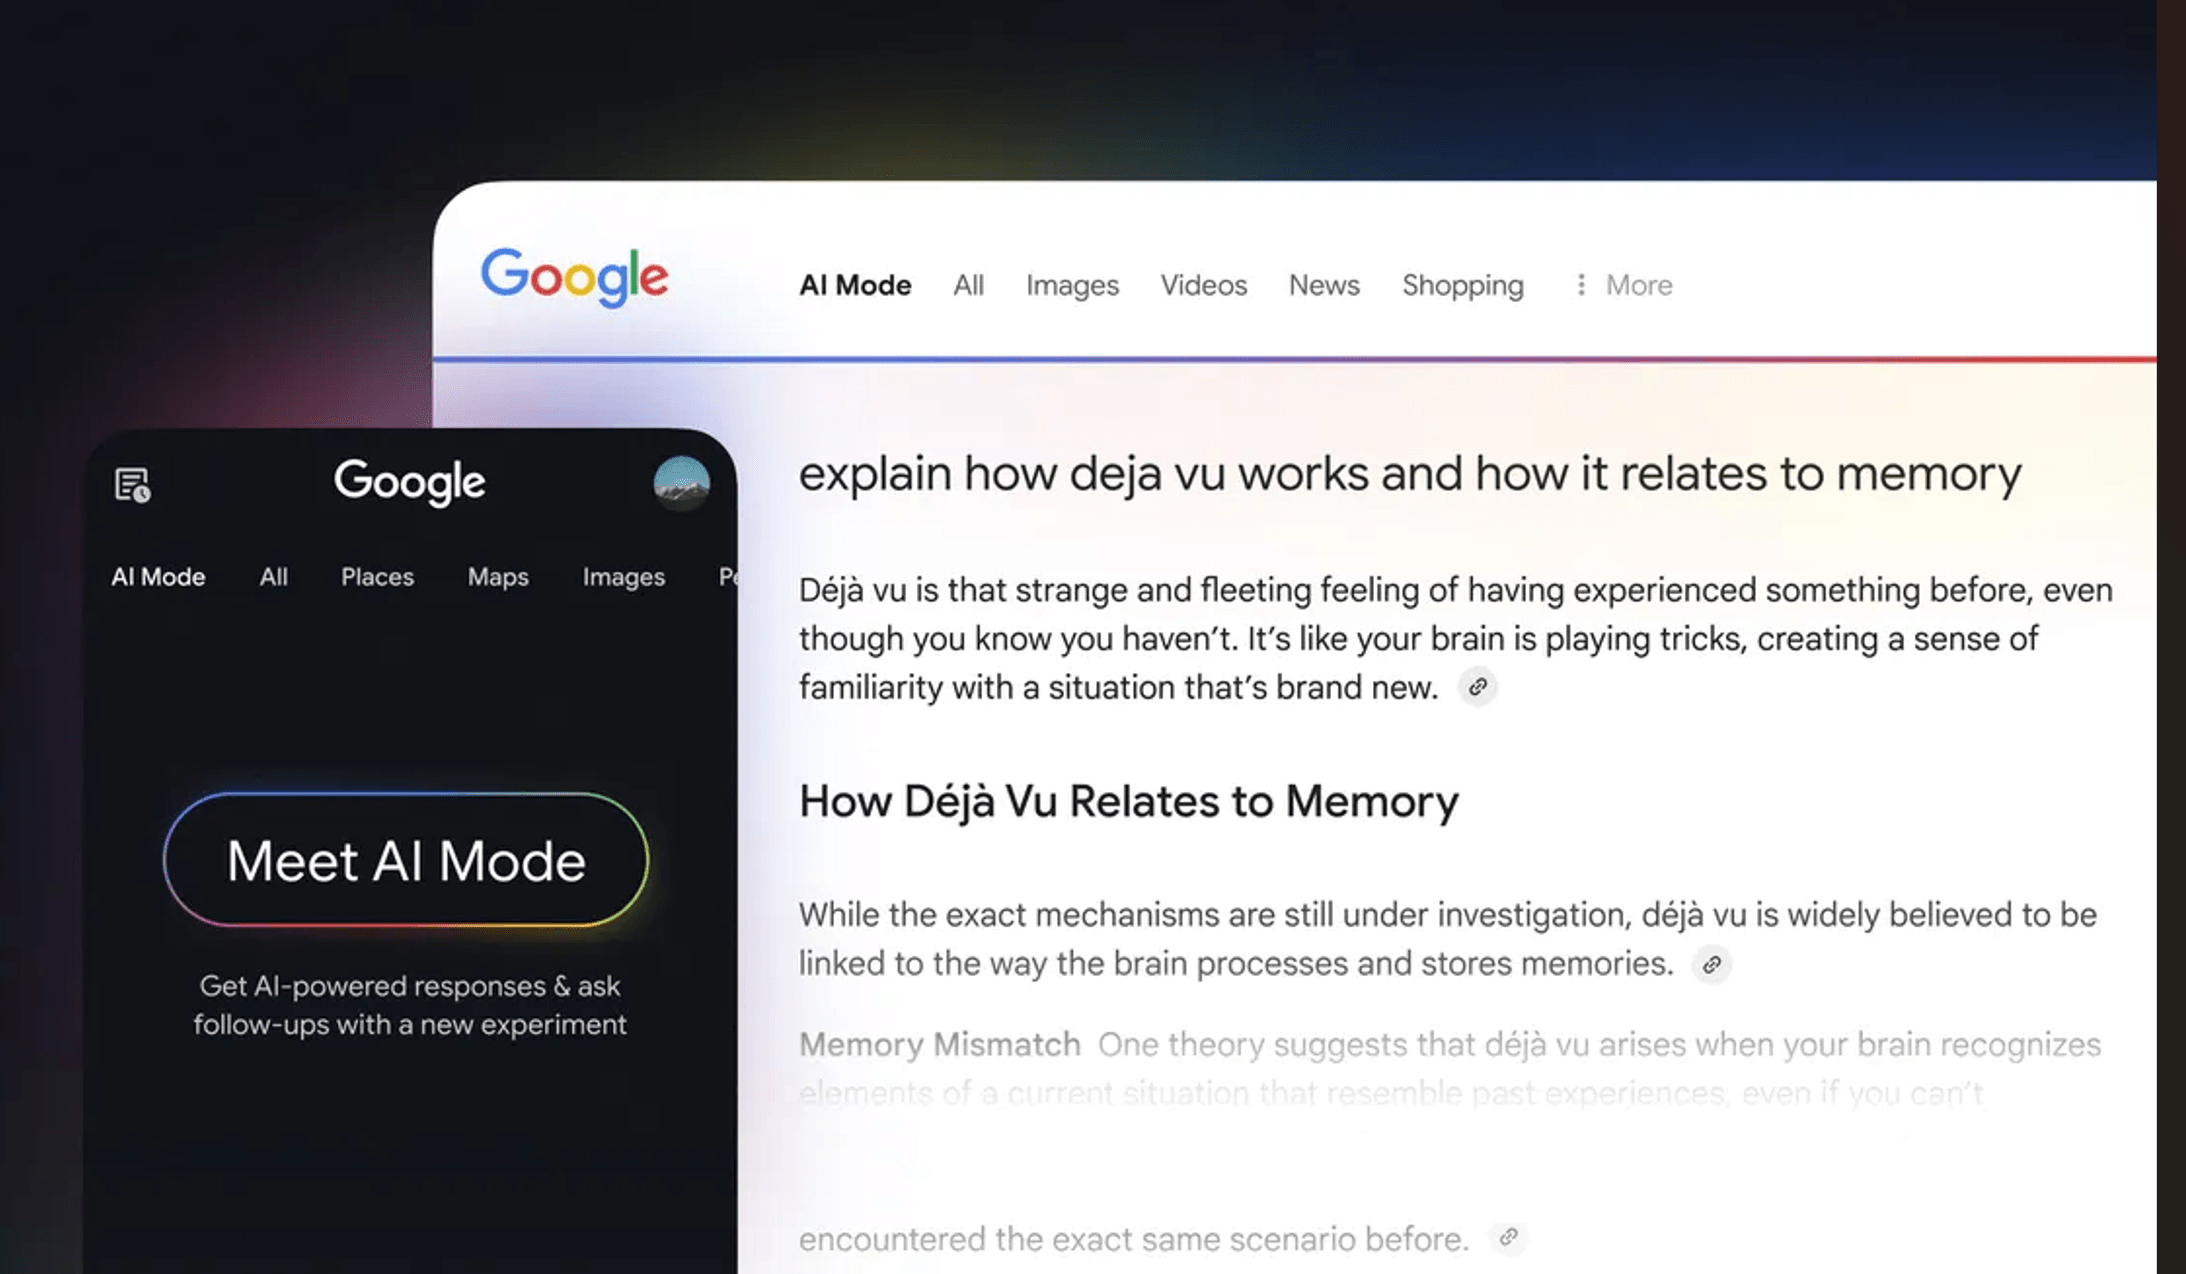Select All tab on mobile panel
The height and width of the screenshot is (1274, 2186).
coord(274,577)
